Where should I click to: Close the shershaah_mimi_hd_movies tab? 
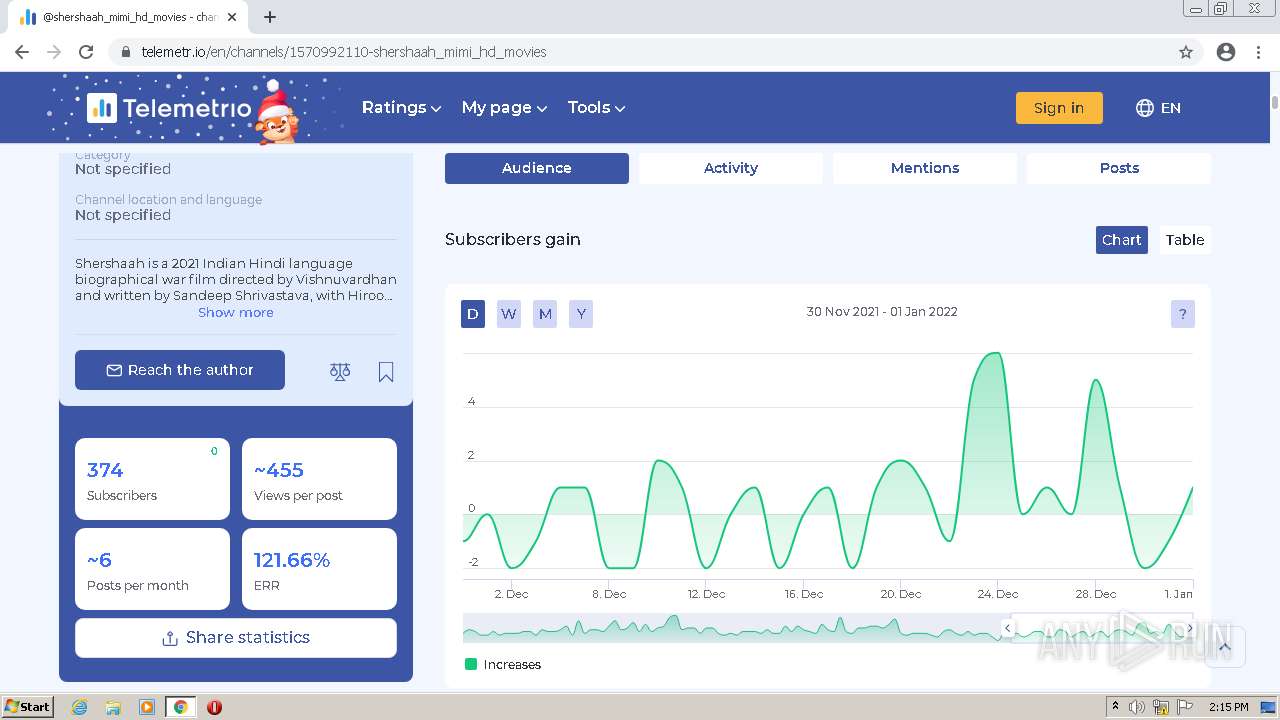[x=232, y=17]
